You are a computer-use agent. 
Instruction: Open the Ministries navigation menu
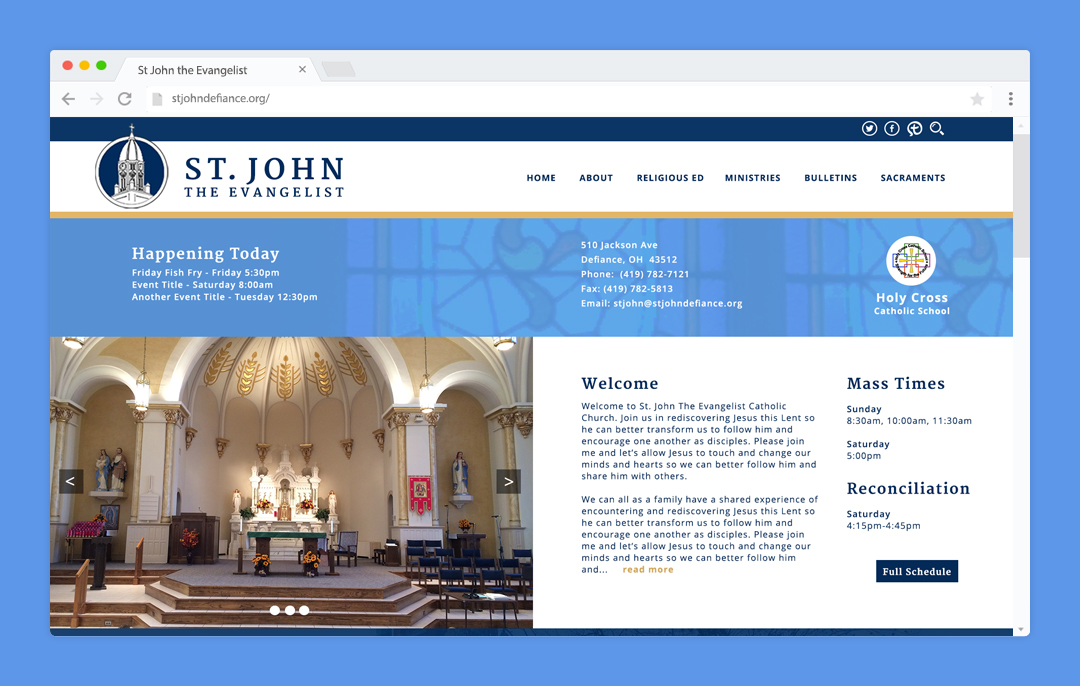tap(752, 178)
